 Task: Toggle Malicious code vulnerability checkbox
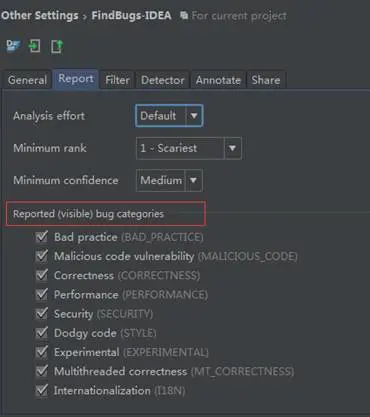[x=42, y=256]
